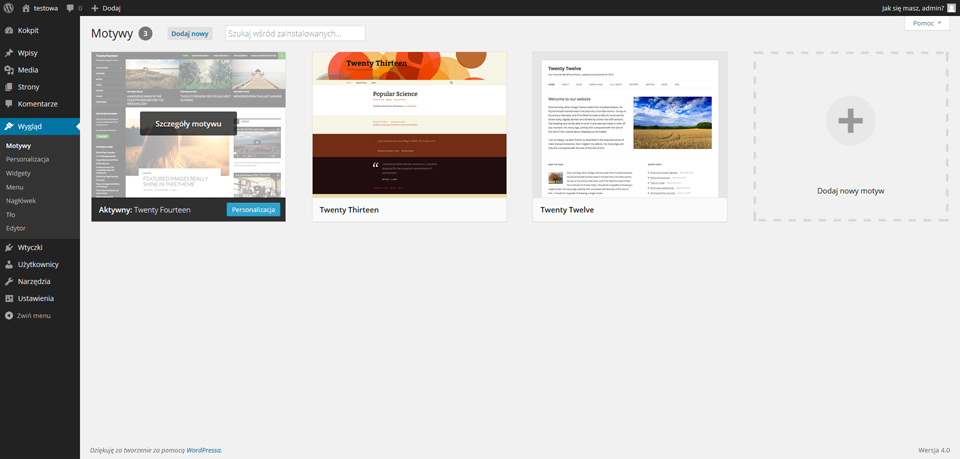Click the plus Dodaj icon in admin bar
This screenshot has width=960, height=459.
coord(95,8)
